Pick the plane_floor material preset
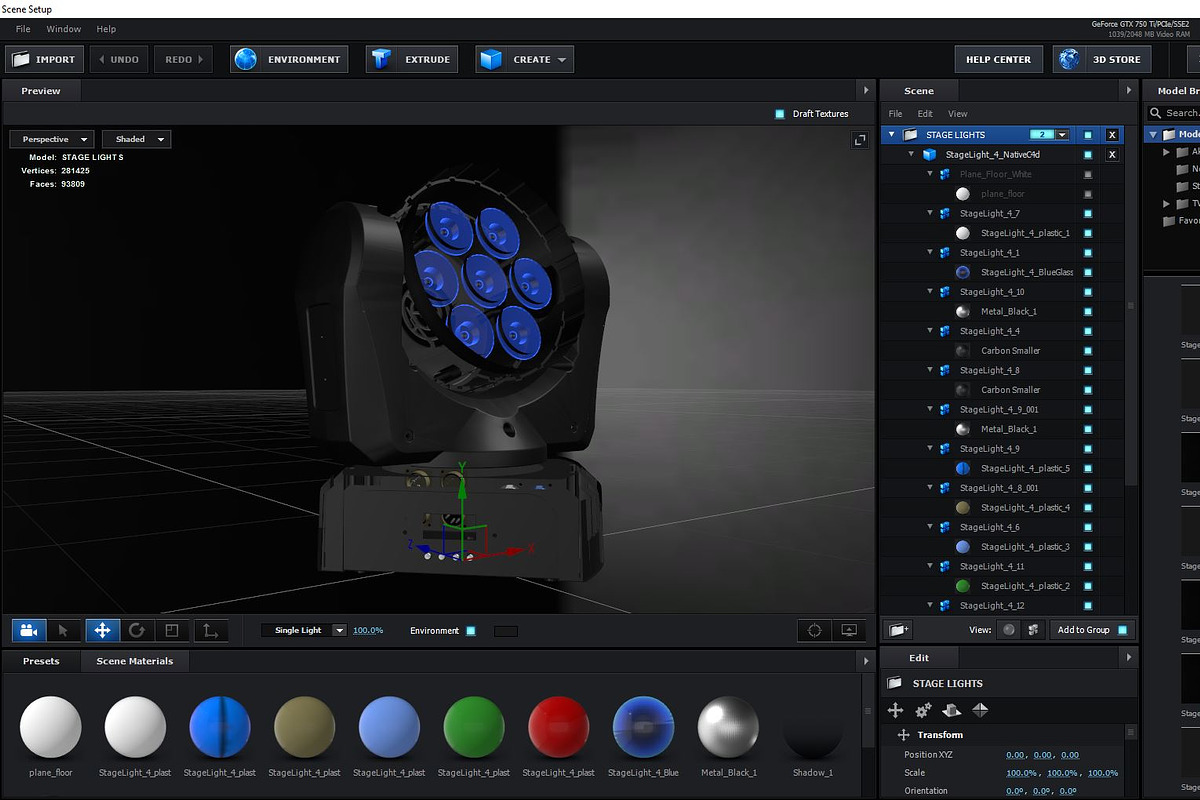The height and width of the screenshot is (800, 1200). 50,727
